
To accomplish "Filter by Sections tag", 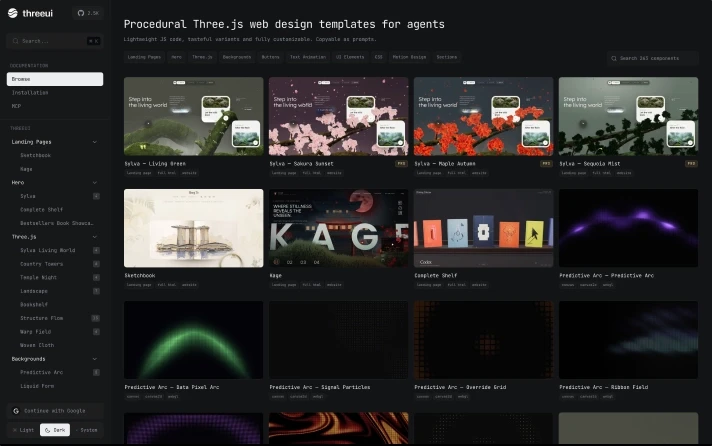I will [447, 57].
